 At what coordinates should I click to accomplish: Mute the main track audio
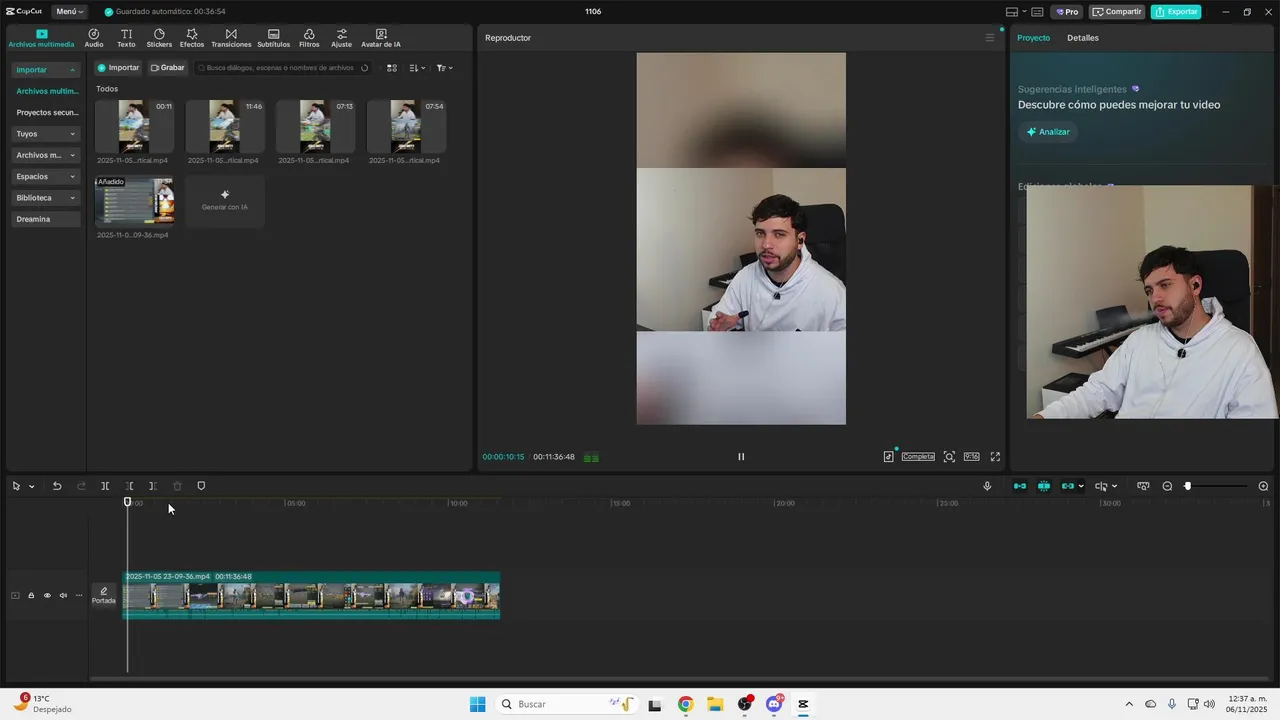click(63, 596)
